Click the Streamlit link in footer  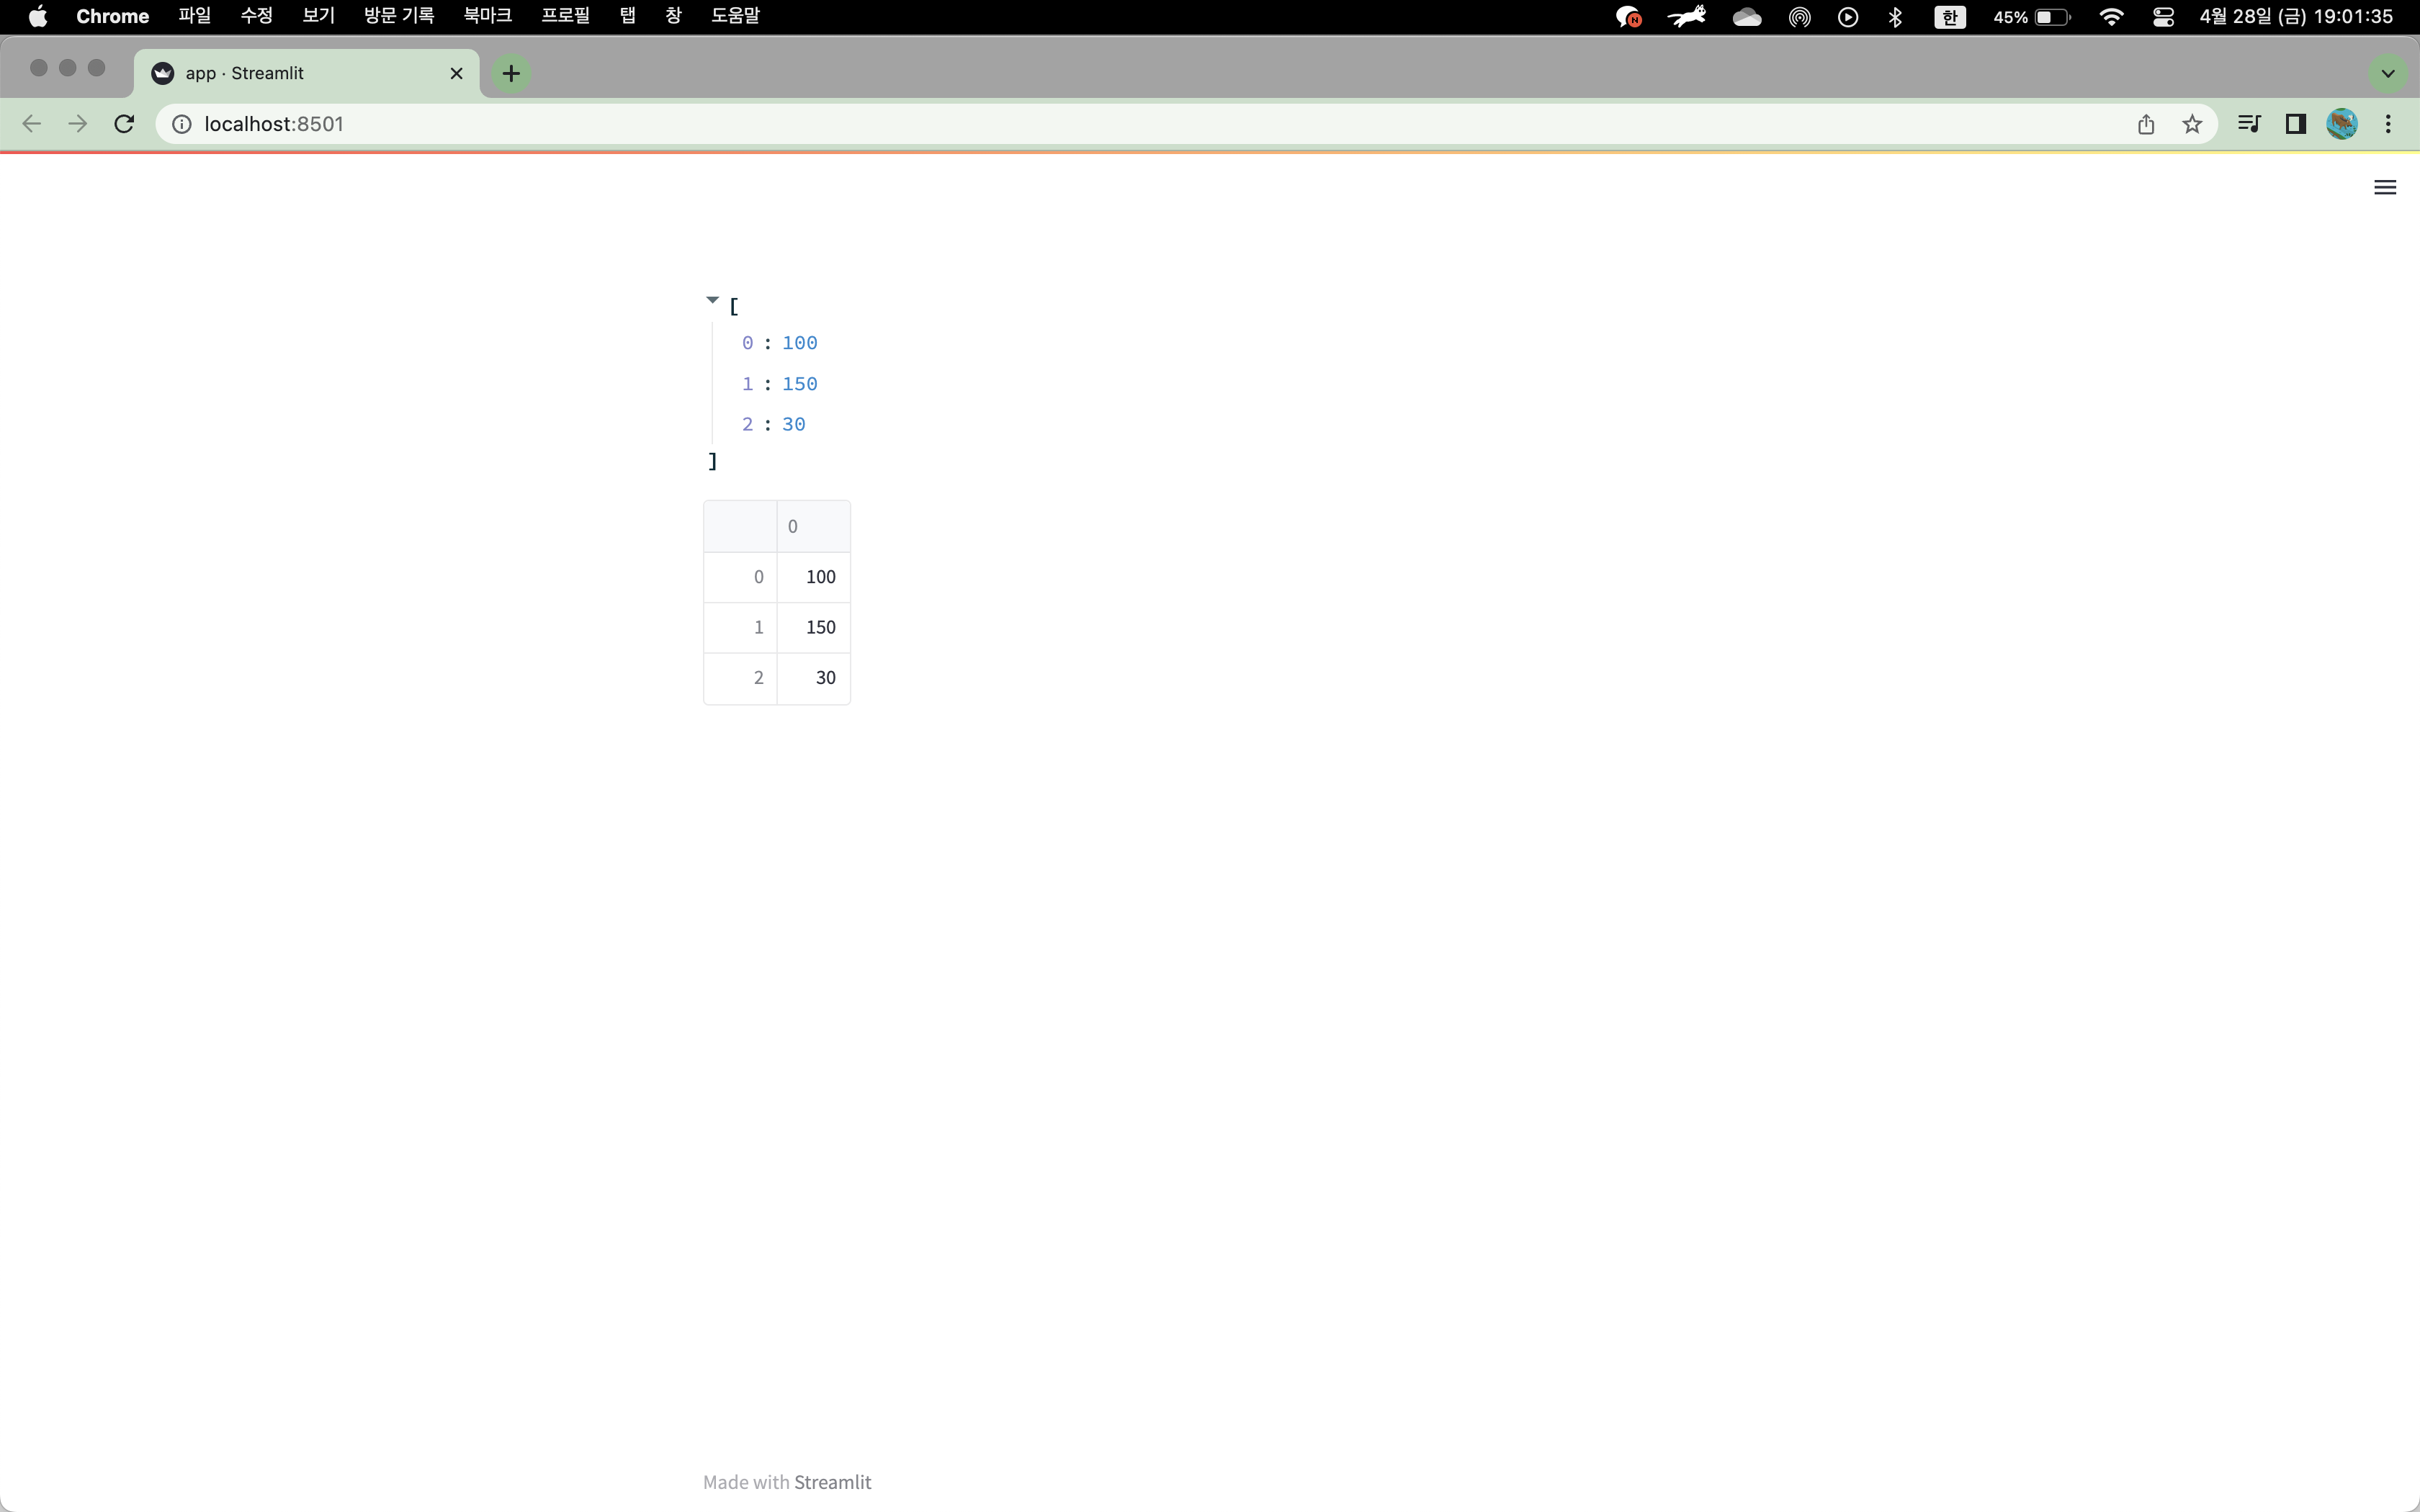832,1482
